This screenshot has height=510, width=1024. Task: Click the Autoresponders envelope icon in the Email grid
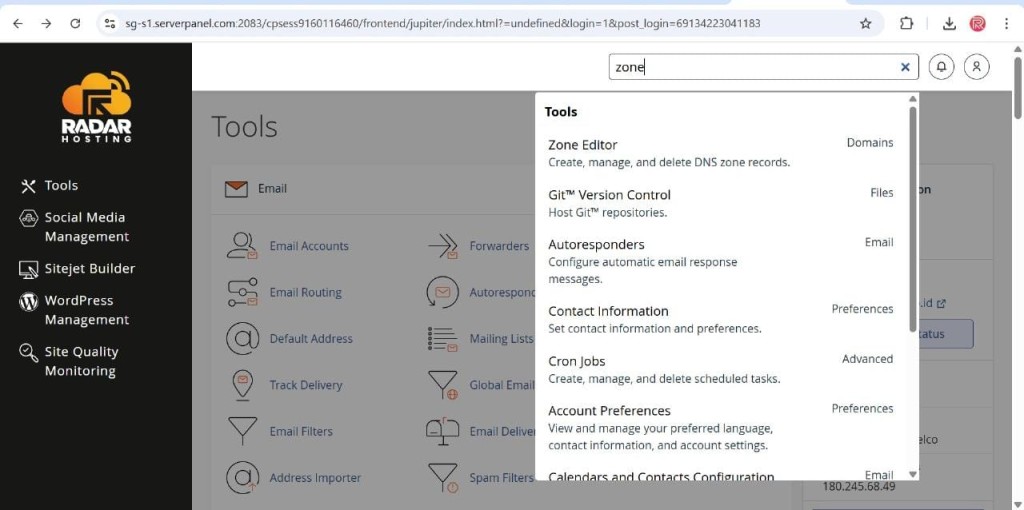[x=443, y=292]
